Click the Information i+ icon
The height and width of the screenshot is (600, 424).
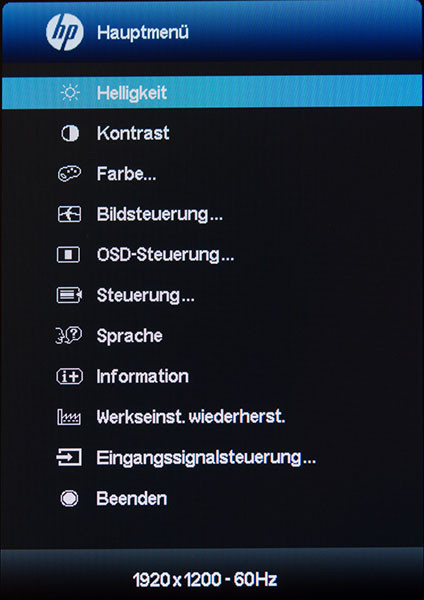69,377
